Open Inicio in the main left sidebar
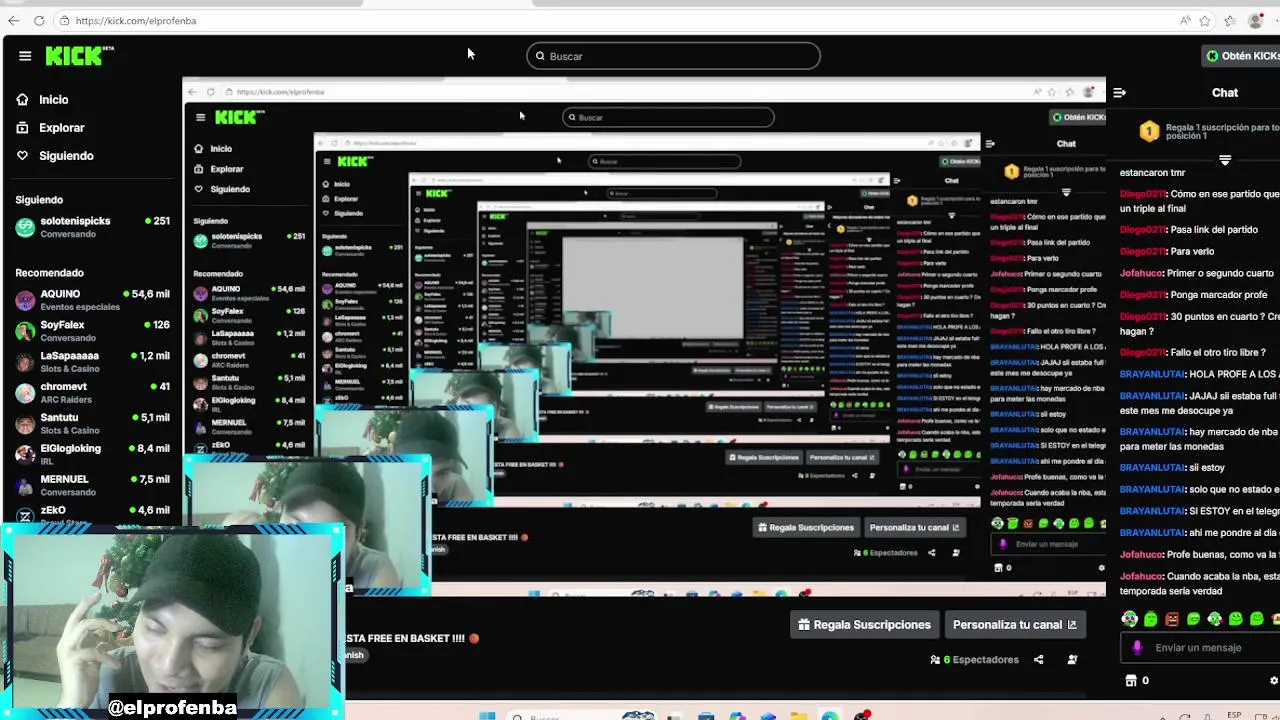The height and width of the screenshot is (720, 1280). 43,100
